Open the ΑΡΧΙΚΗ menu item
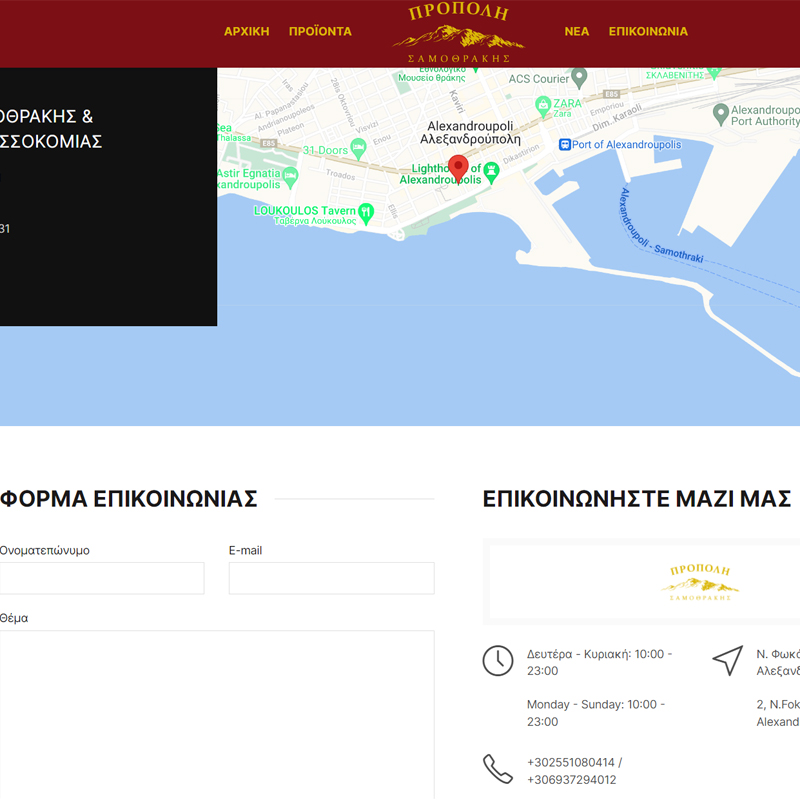The height and width of the screenshot is (800, 800). pos(246,31)
